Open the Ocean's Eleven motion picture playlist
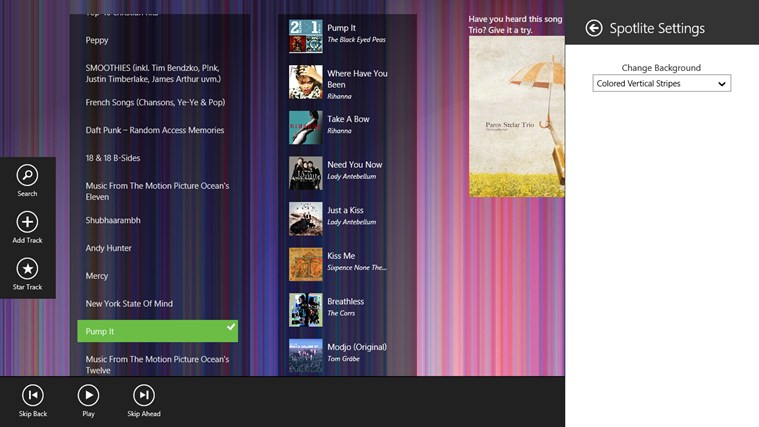The image size is (759, 427). [x=157, y=191]
